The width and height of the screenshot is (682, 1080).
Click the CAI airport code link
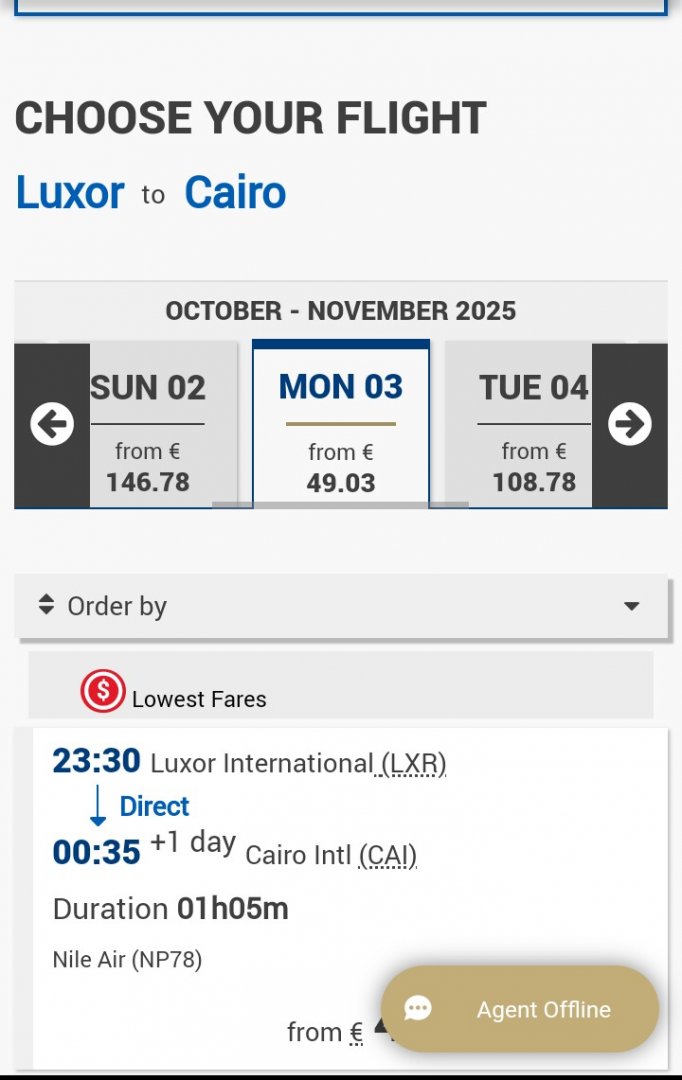point(387,855)
